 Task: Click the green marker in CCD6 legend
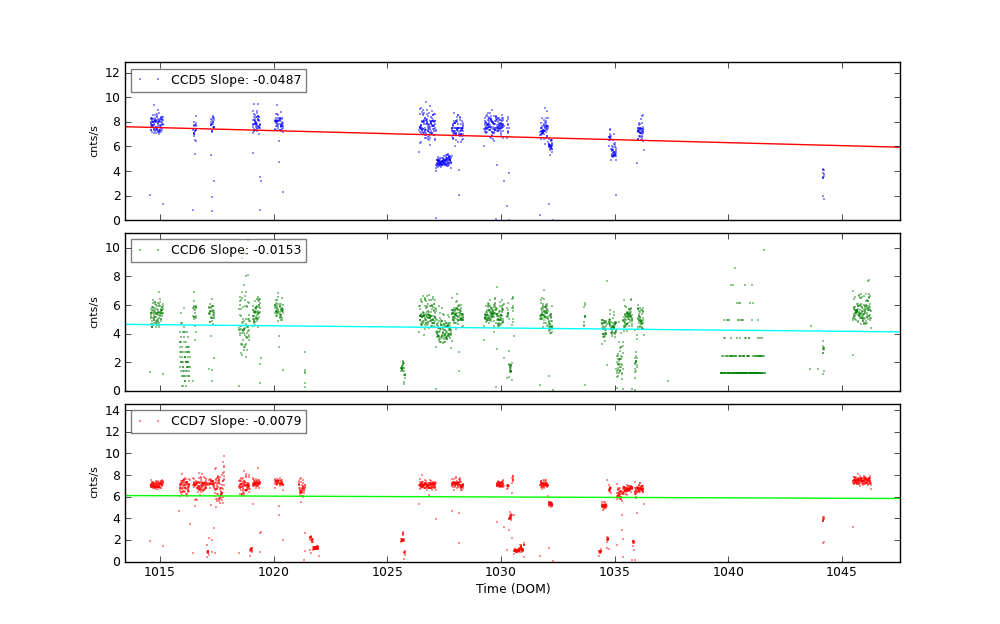click(x=140, y=250)
